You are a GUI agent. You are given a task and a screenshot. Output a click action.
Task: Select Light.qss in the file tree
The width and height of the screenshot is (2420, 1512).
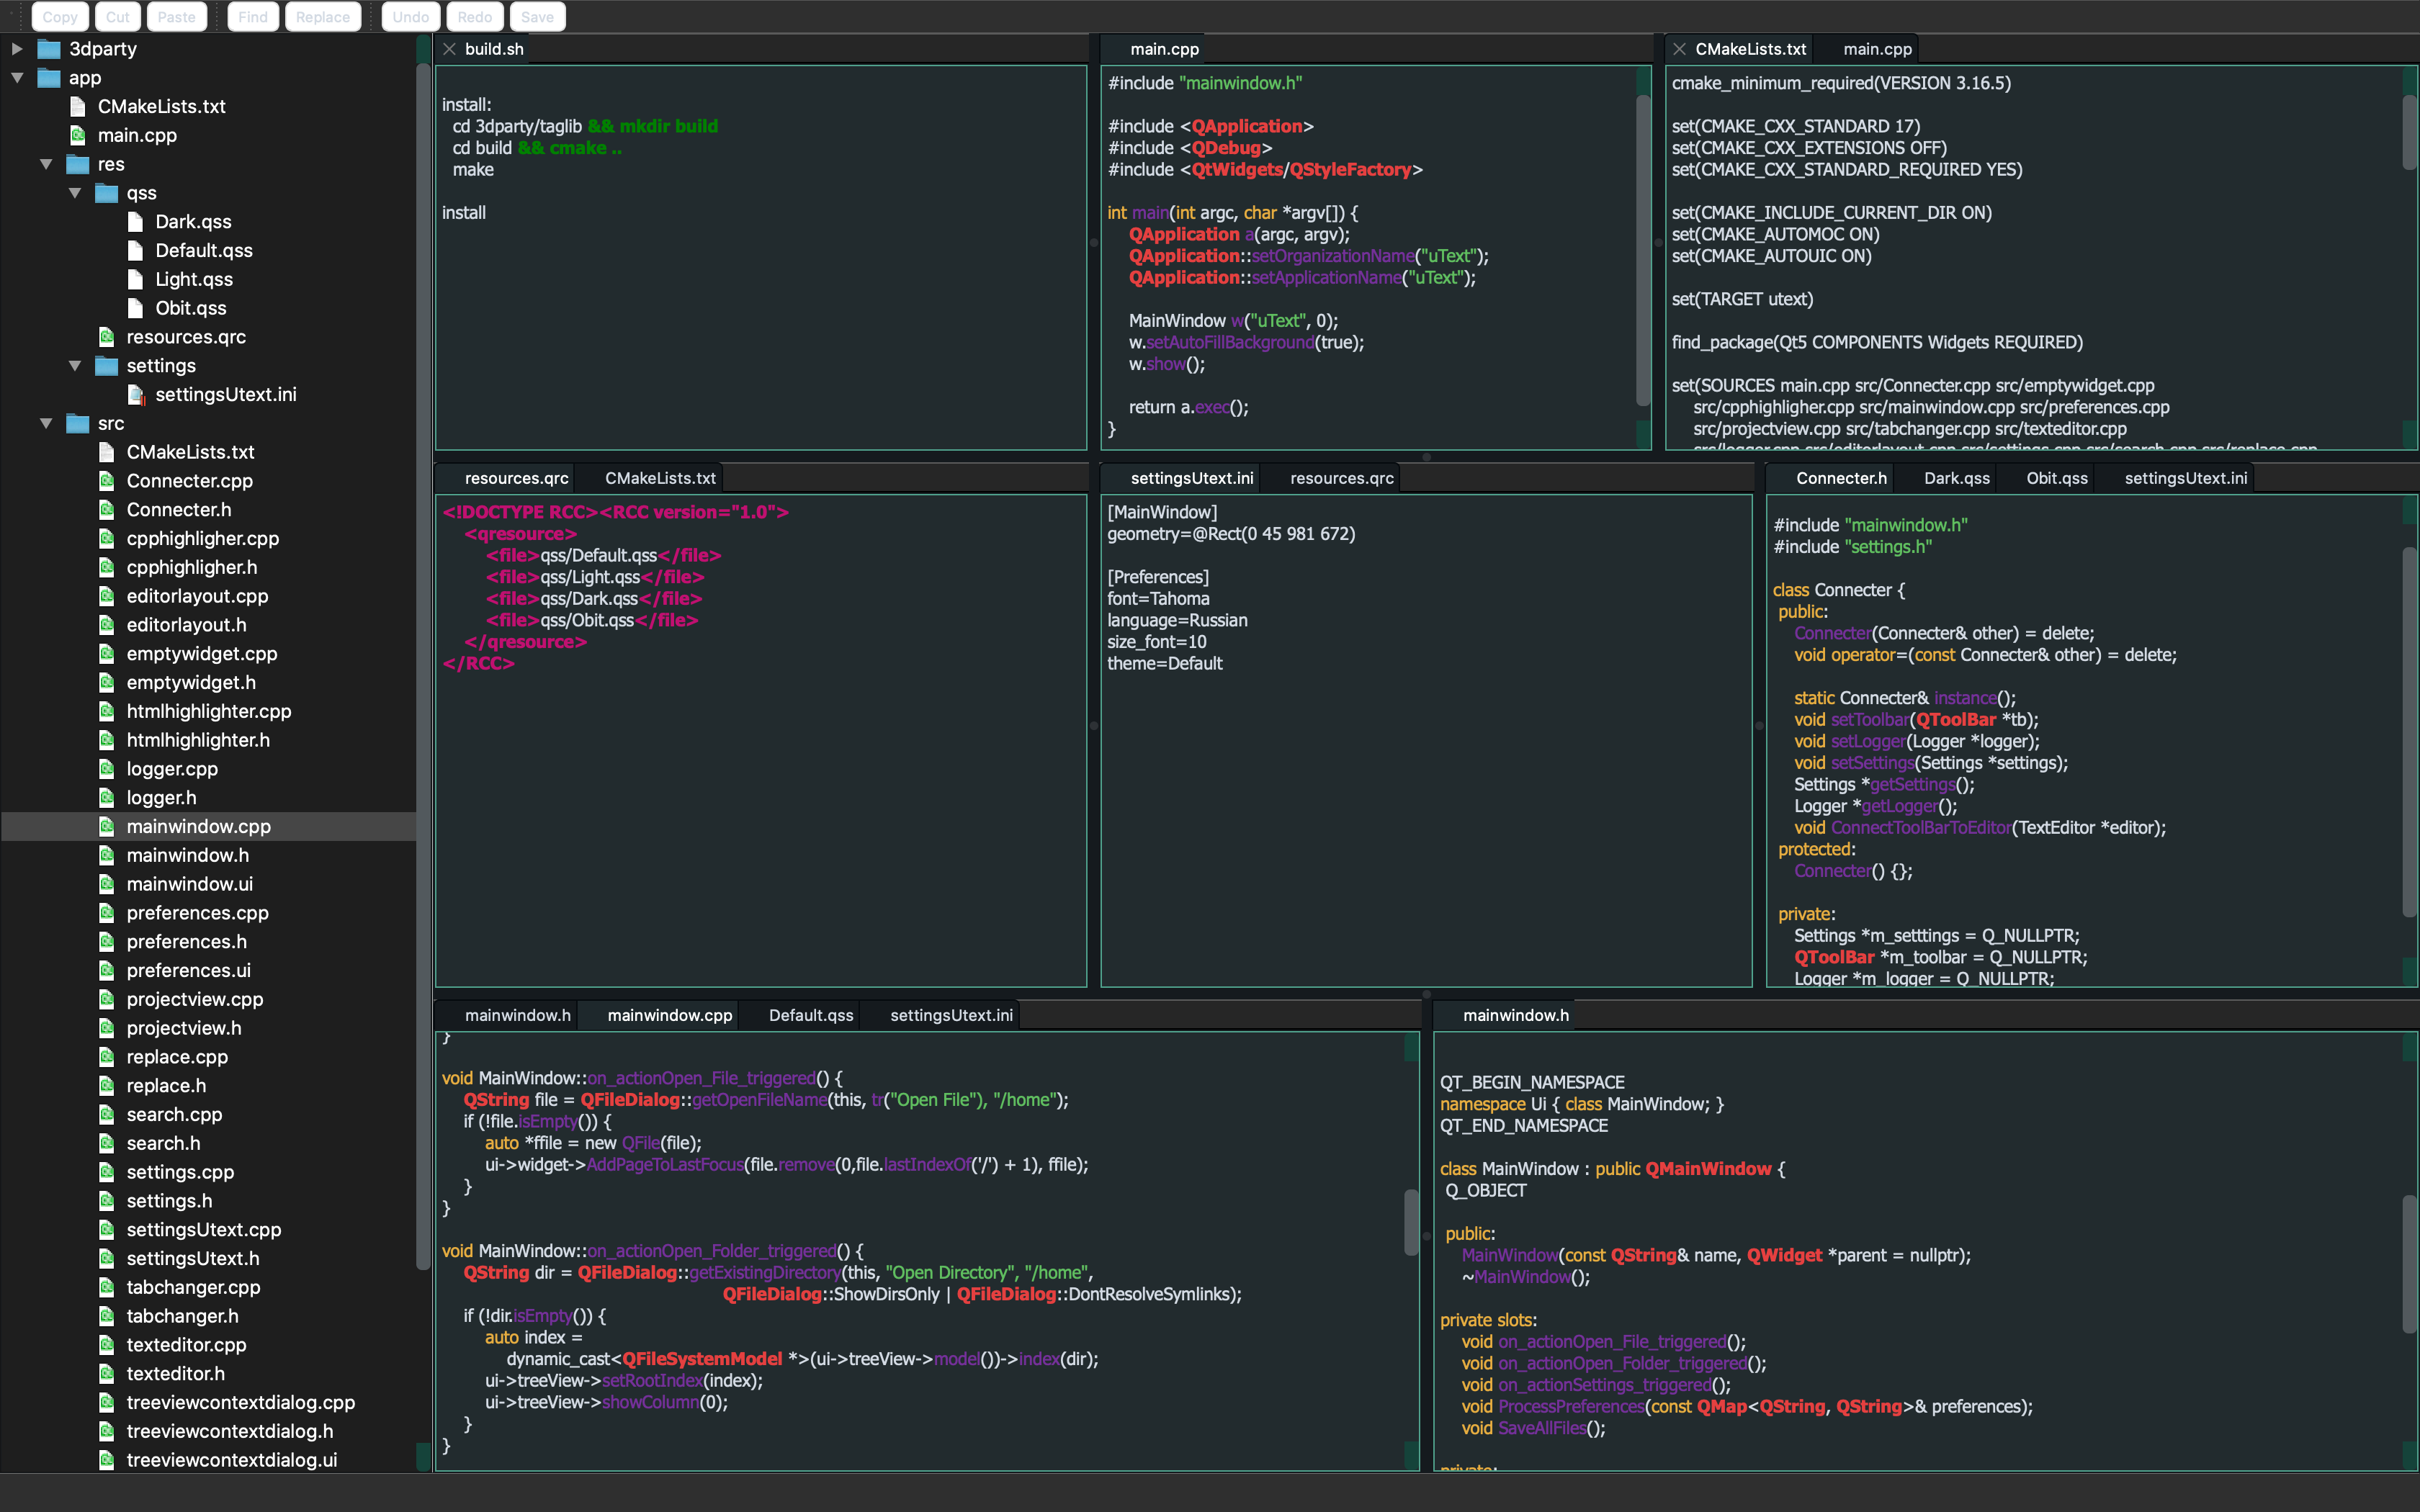tap(194, 279)
